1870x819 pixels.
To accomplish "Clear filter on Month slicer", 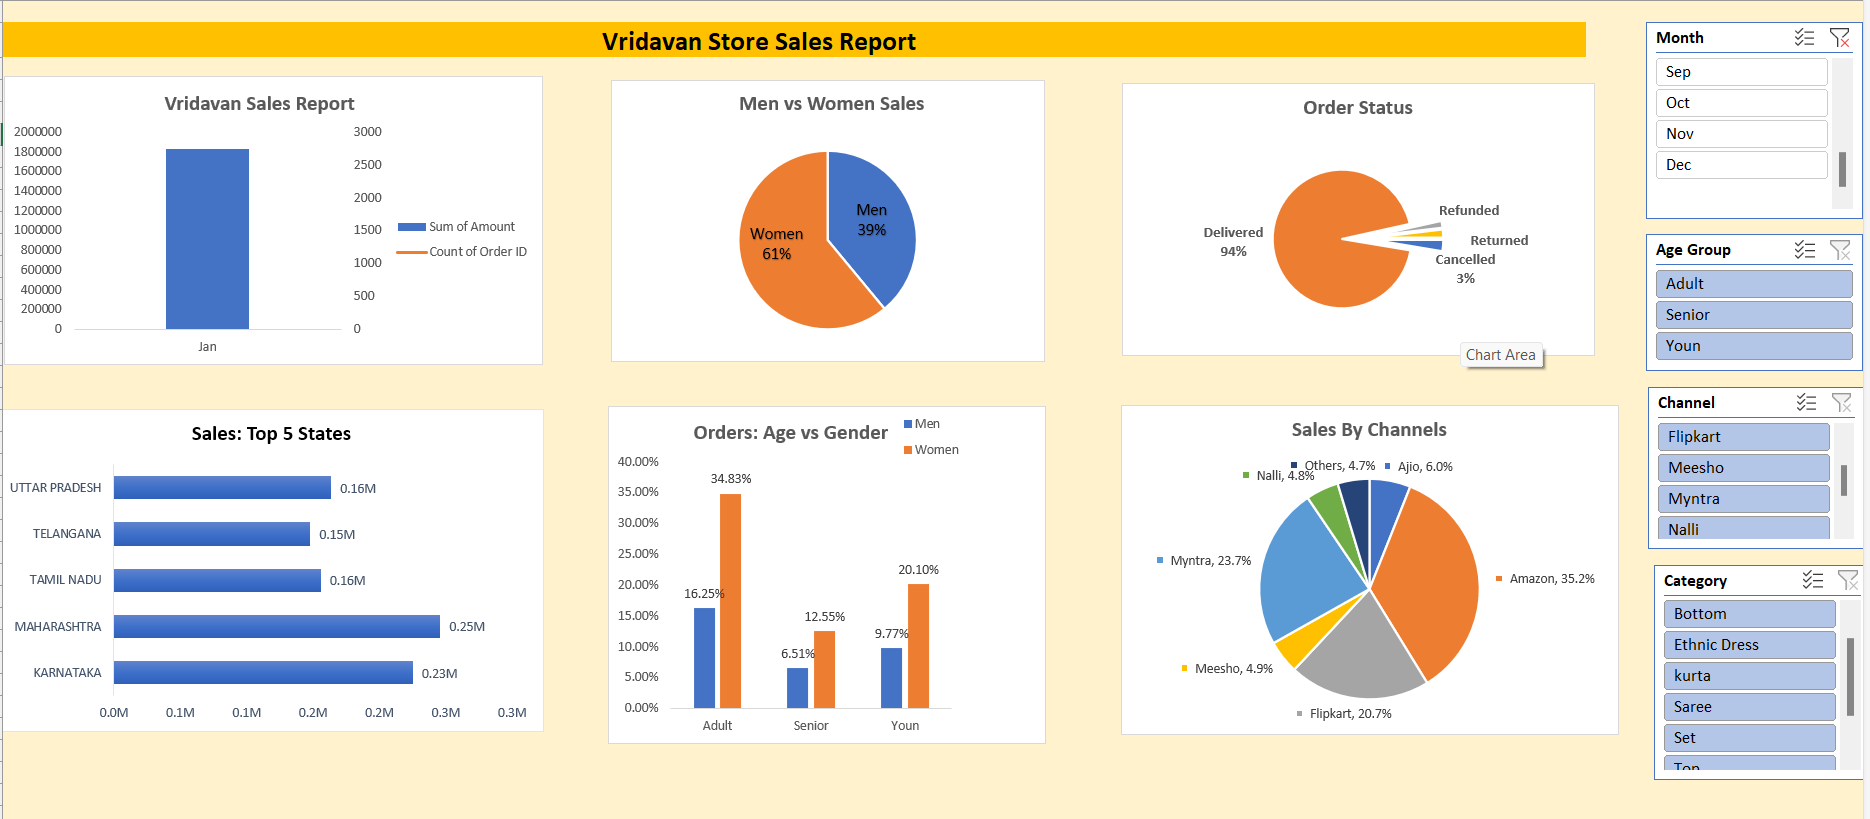I will [x=1839, y=38].
